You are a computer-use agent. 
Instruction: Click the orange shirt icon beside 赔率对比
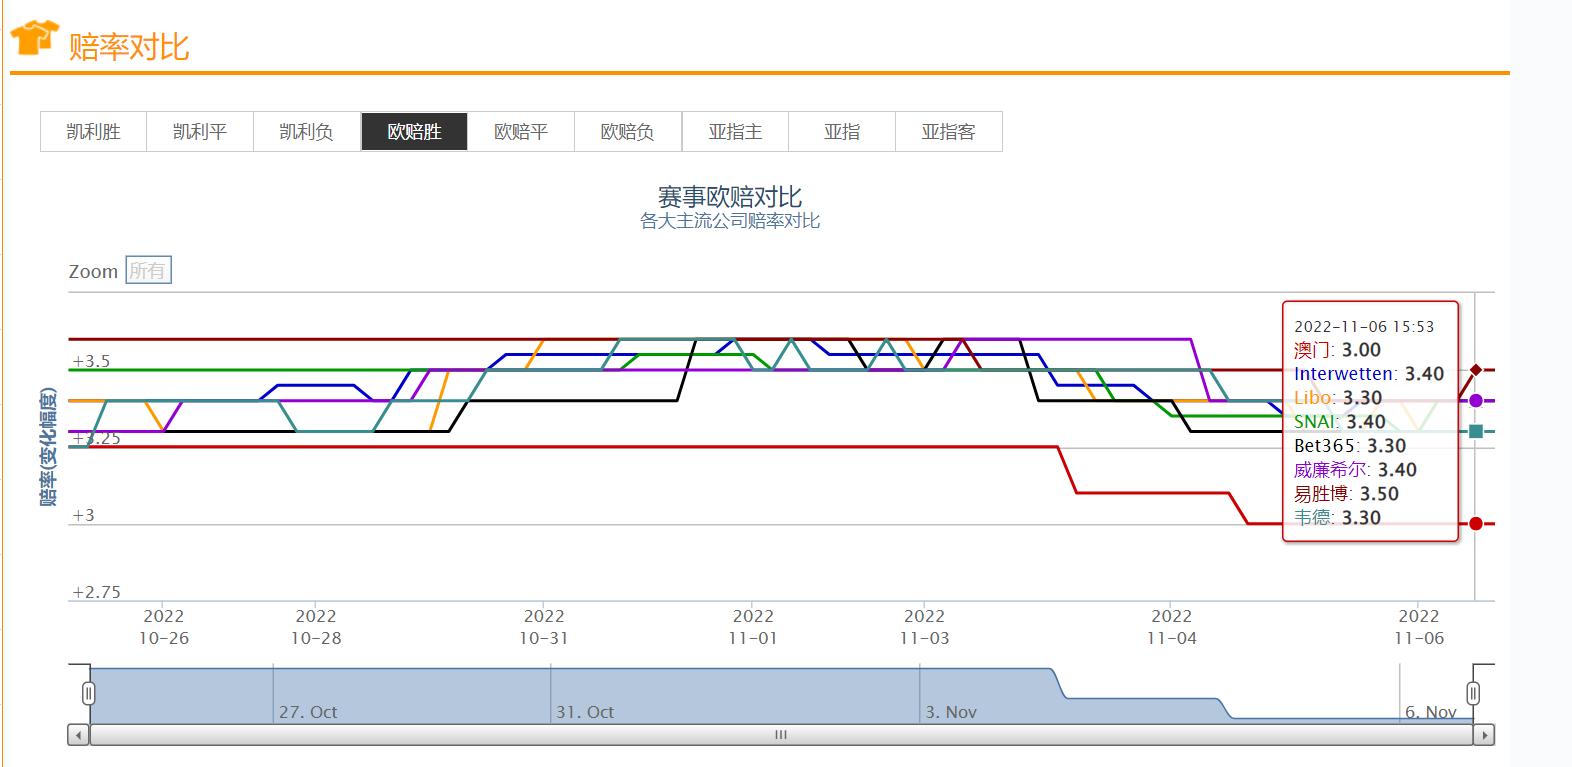tap(34, 38)
